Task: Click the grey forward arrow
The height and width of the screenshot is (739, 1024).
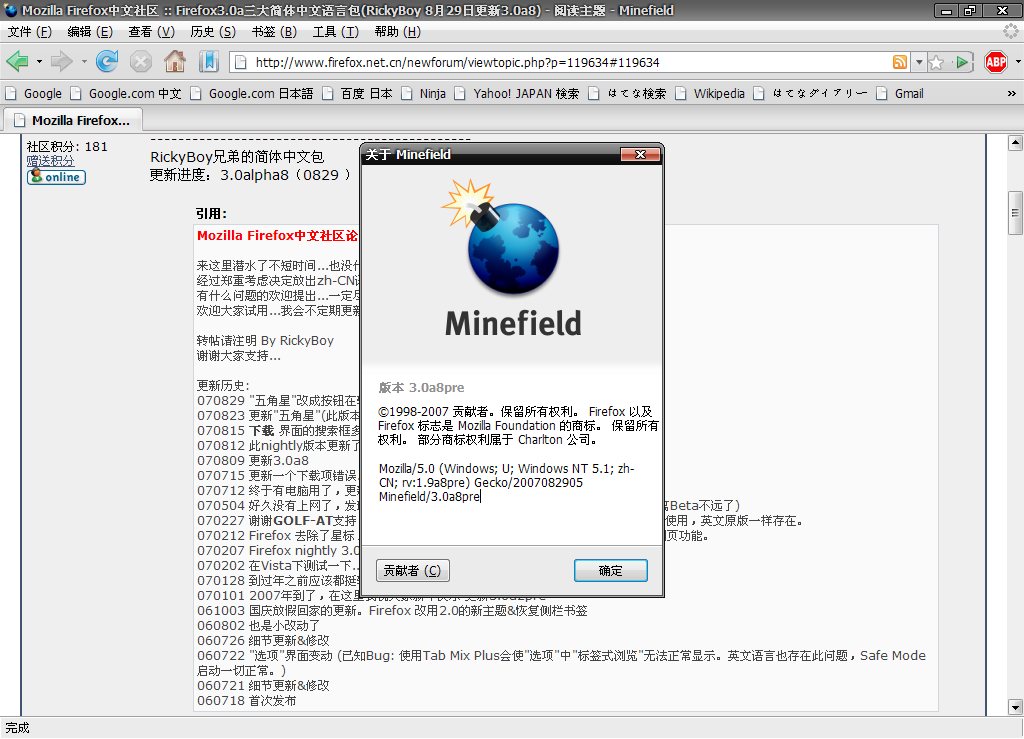Action: (62, 62)
